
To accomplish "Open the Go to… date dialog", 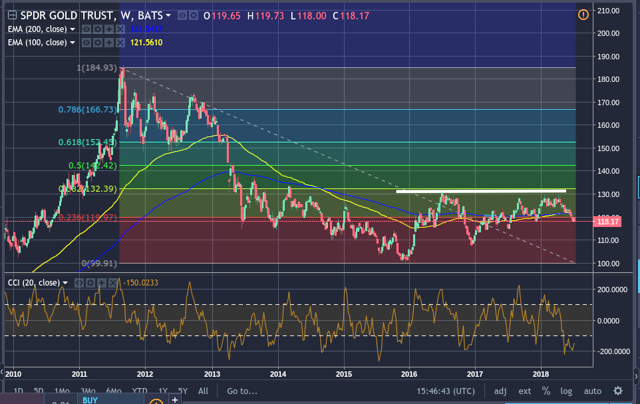I will click(242, 391).
